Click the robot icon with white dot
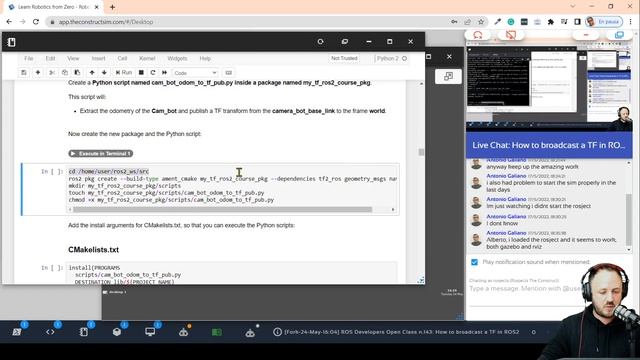Viewport: 640px width, 360px height. [250, 333]
